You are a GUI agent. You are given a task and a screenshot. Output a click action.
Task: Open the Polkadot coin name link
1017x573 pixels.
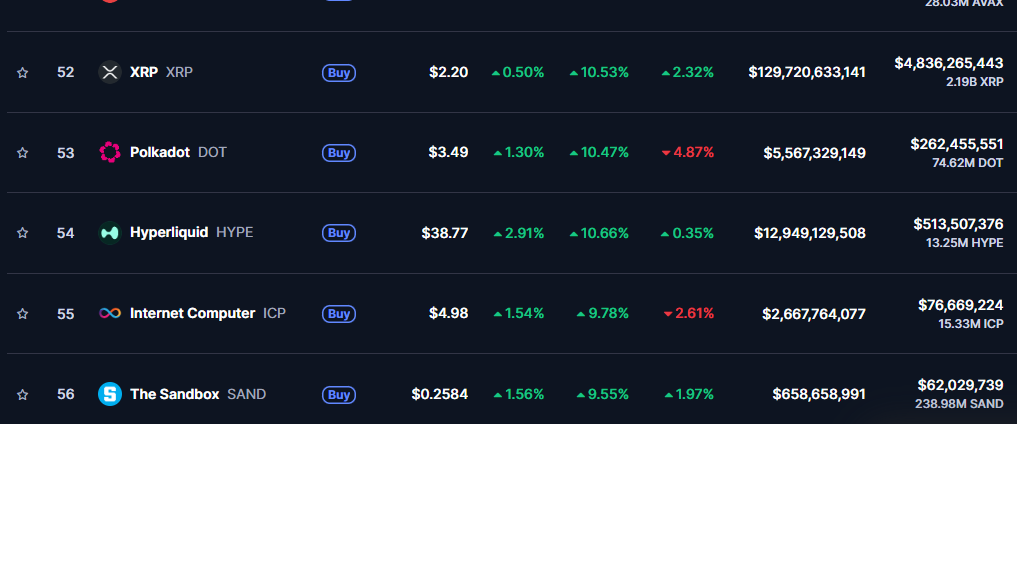point(160,152)
